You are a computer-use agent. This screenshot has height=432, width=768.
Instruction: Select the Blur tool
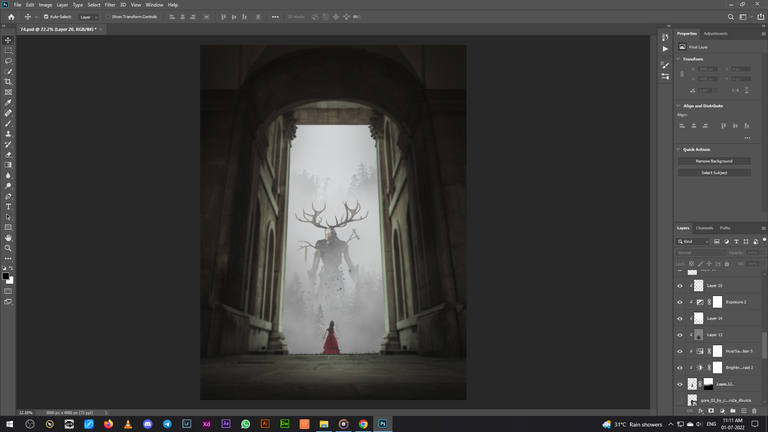[8, 175]
